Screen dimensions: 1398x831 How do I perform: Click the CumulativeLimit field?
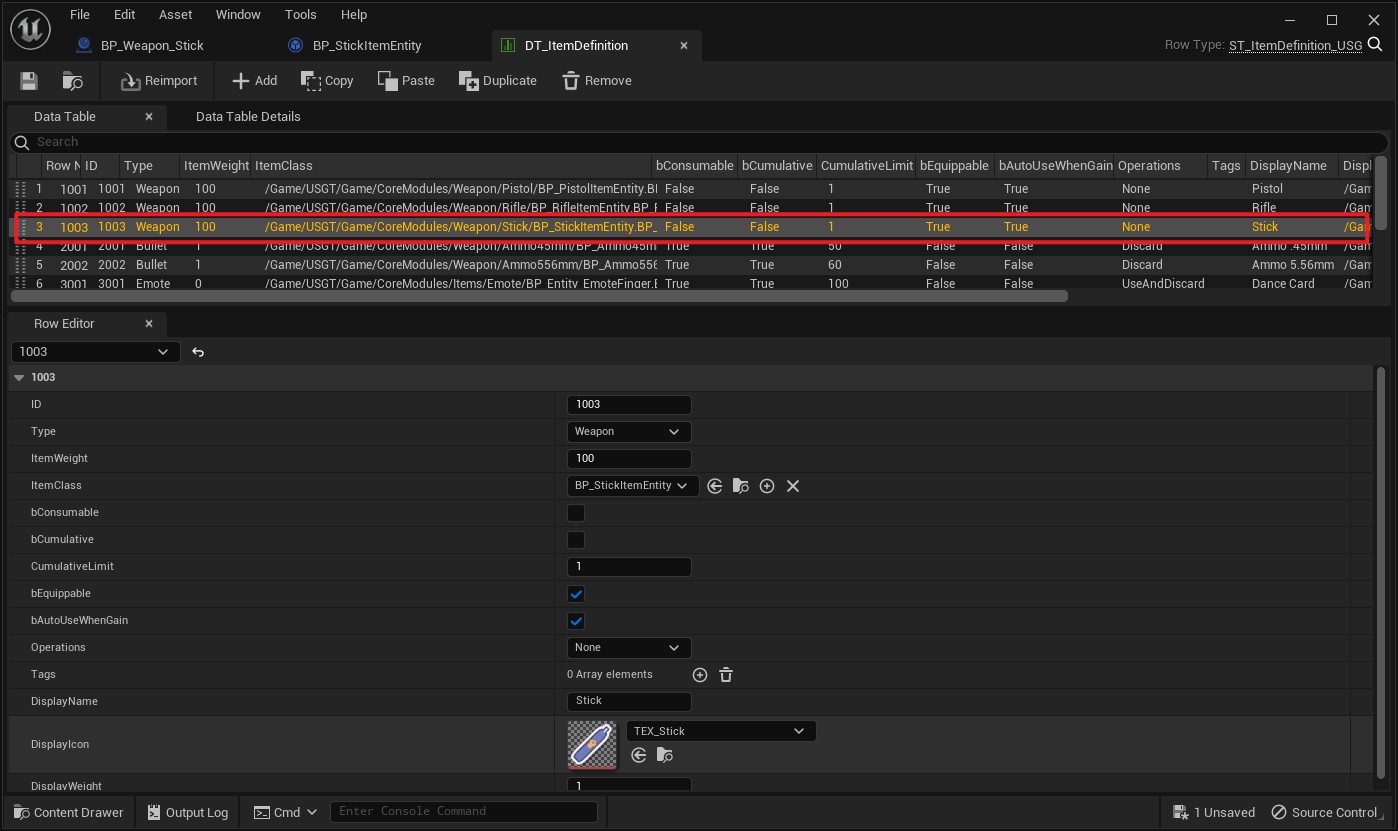tap(629, 567)
